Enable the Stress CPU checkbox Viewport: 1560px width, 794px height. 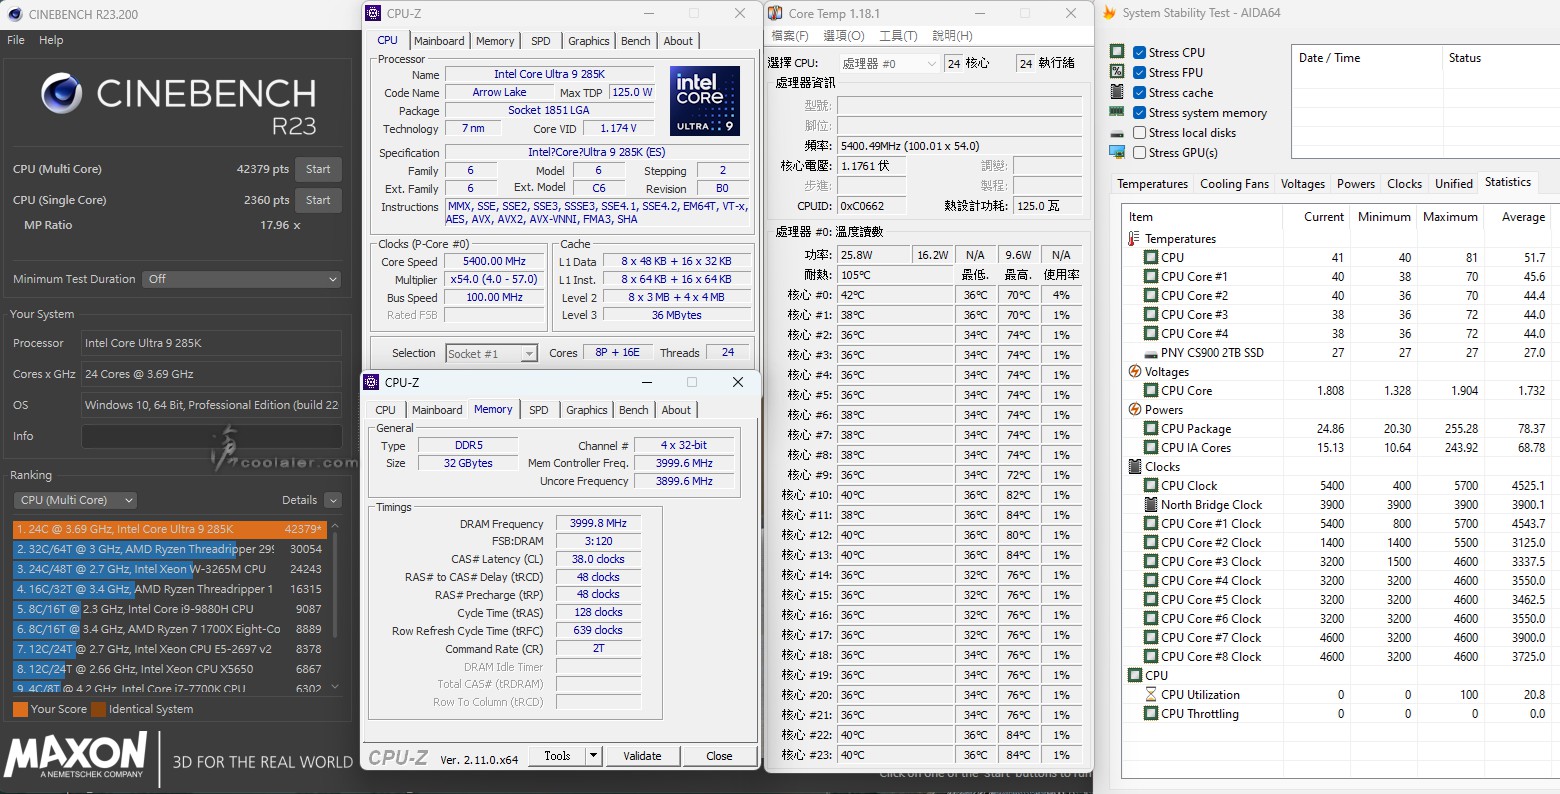coord(1139,52)
